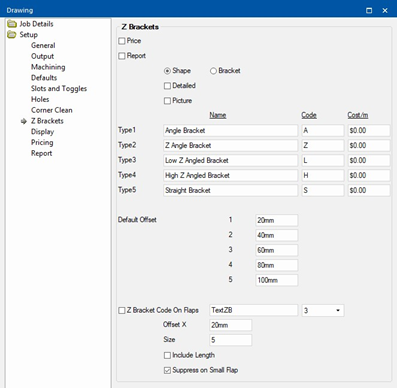Click the Type2 name field Z Angle Bracket
Viewport: 397px width, 388px height.
pyautogui.click(x=230, y=145)
